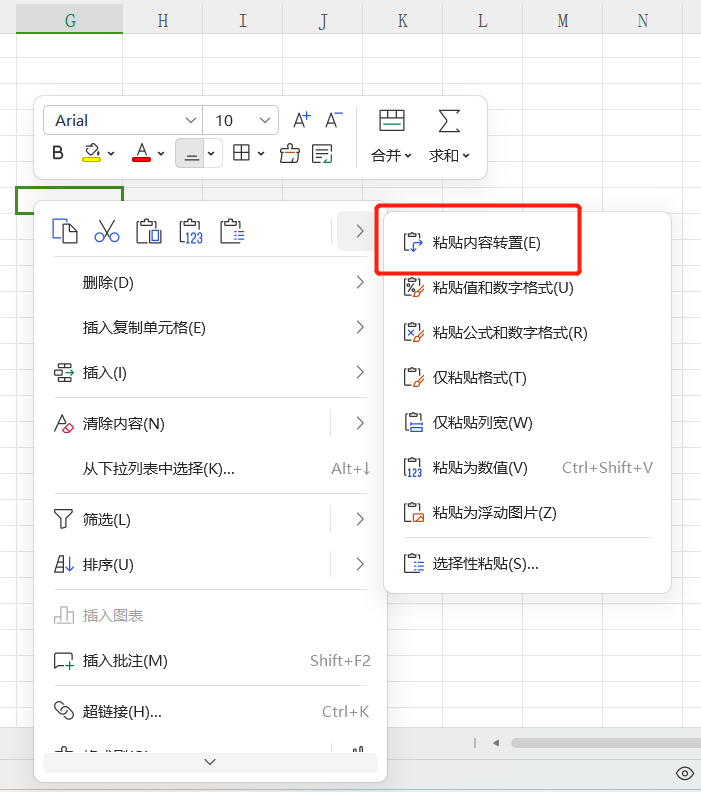Open font color dropdown arrow
The height and width of the screenshot is (792, 701).
point(161,153)
